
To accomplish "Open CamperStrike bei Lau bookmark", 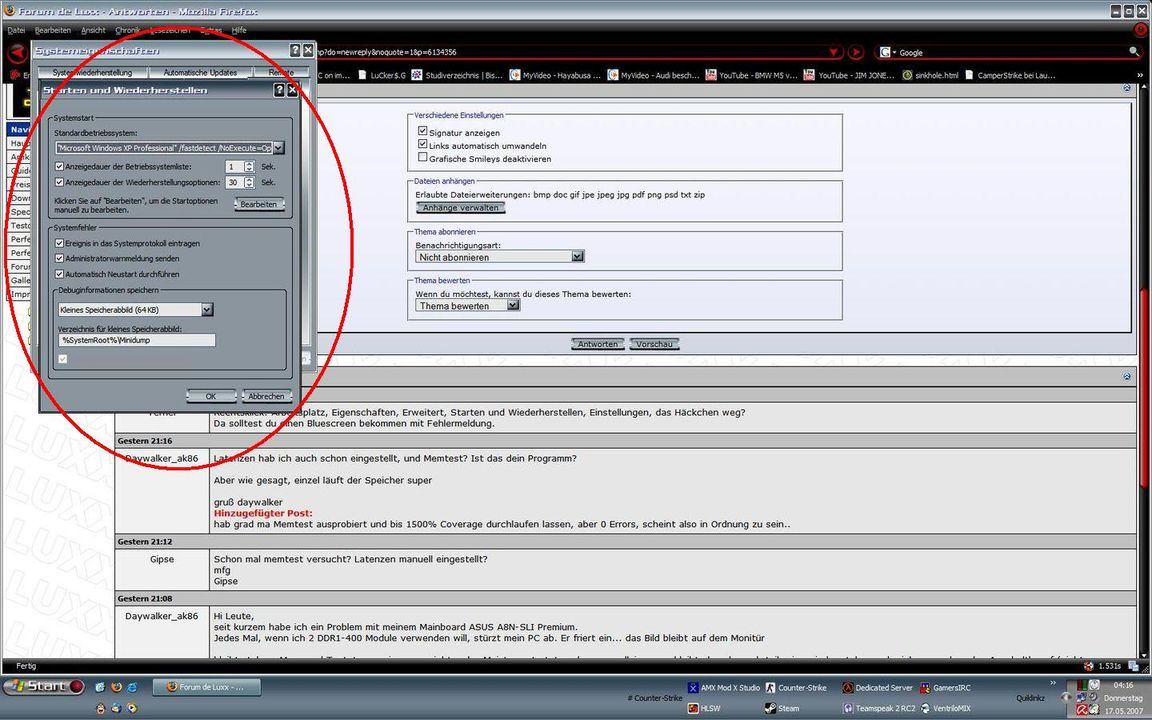I will coord(1010,75).
